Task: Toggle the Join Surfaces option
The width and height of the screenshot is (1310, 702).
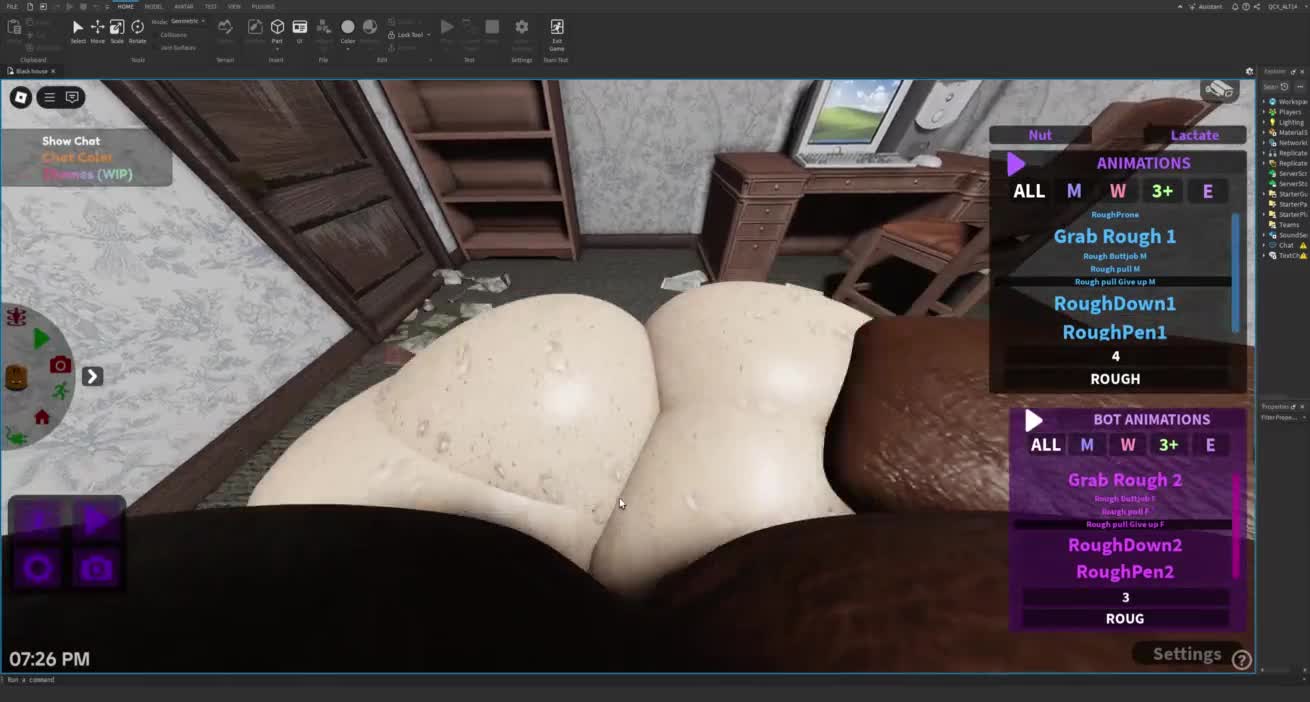Action: click(178, 47)
